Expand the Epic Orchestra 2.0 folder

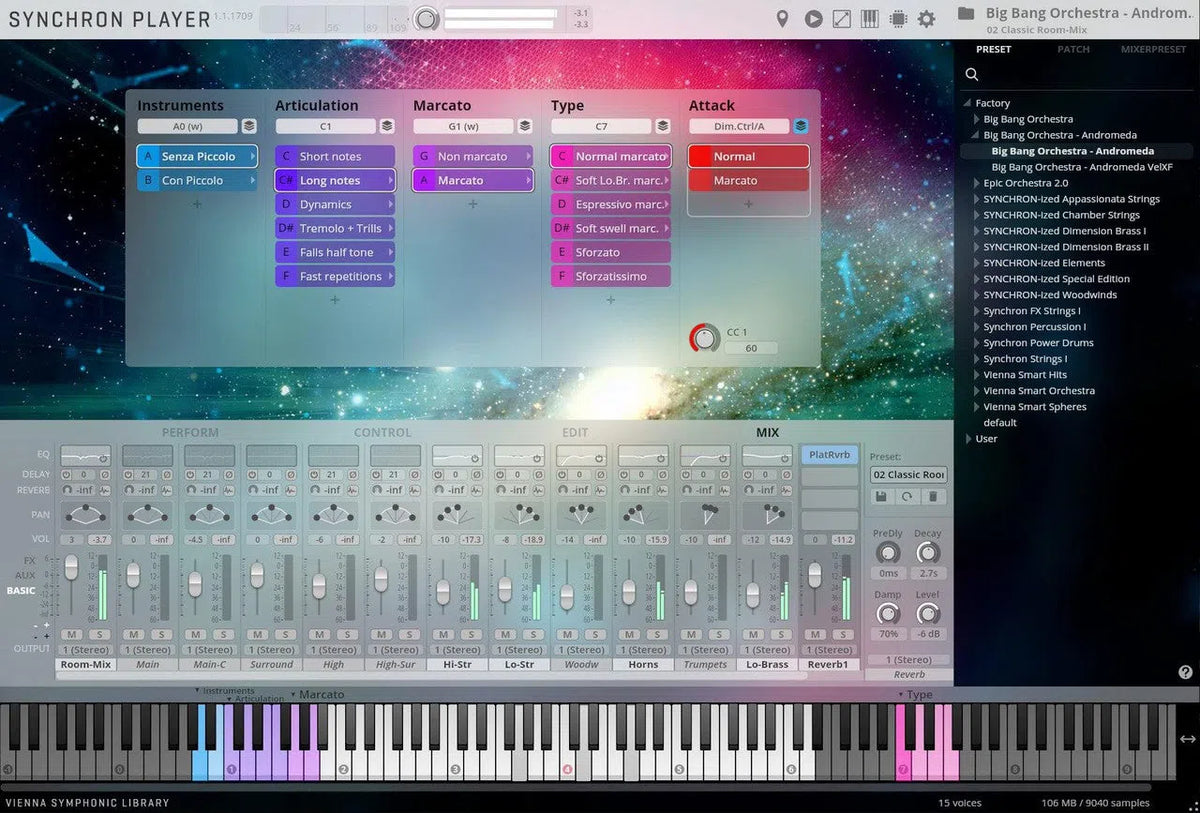(x=977, y=183)
